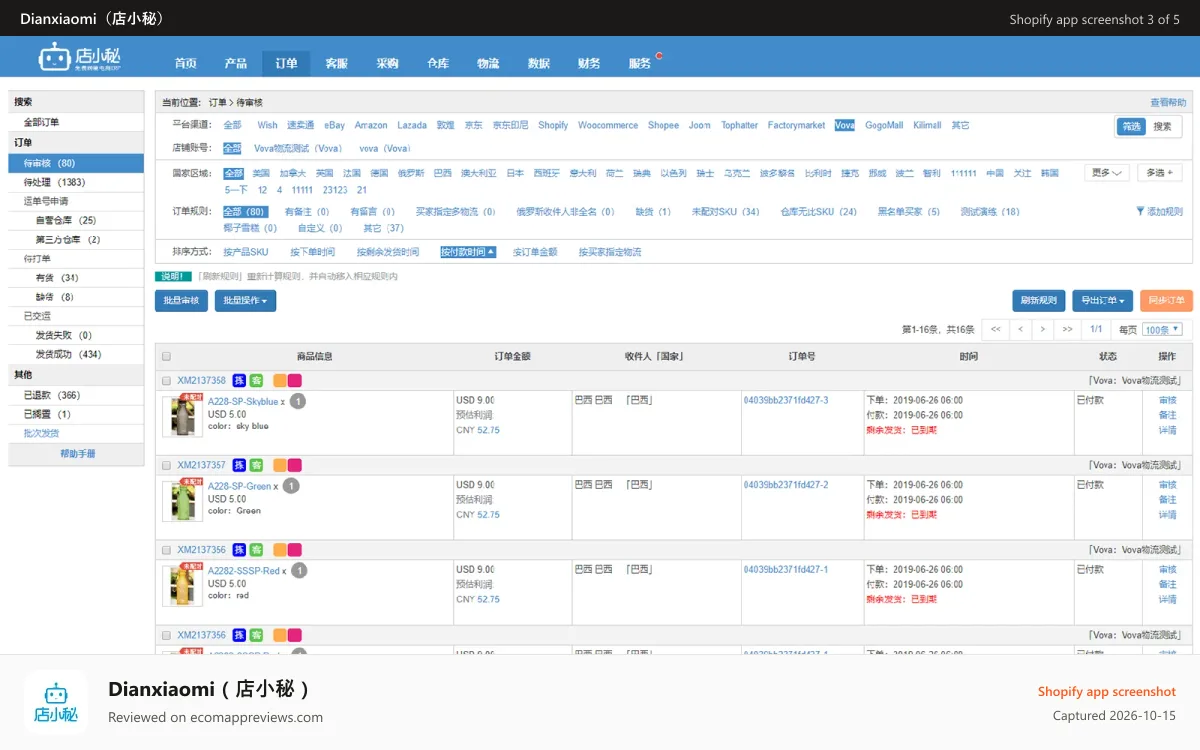Click the 批量审核 batch review button
This screenshot has height=750, width=1200.
(181, 301)
